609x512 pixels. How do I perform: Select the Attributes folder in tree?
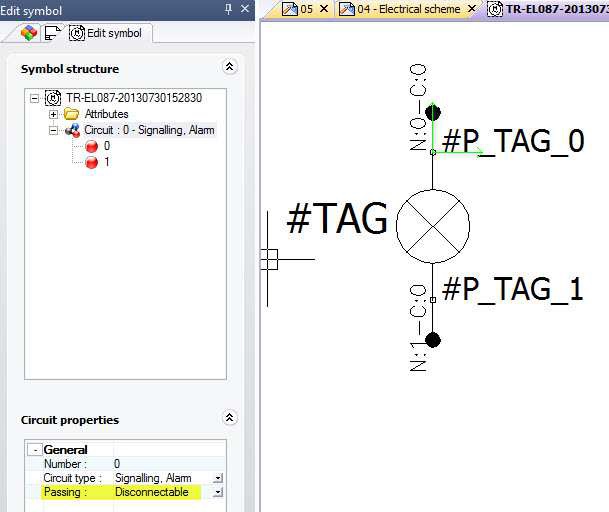point(105,114)
